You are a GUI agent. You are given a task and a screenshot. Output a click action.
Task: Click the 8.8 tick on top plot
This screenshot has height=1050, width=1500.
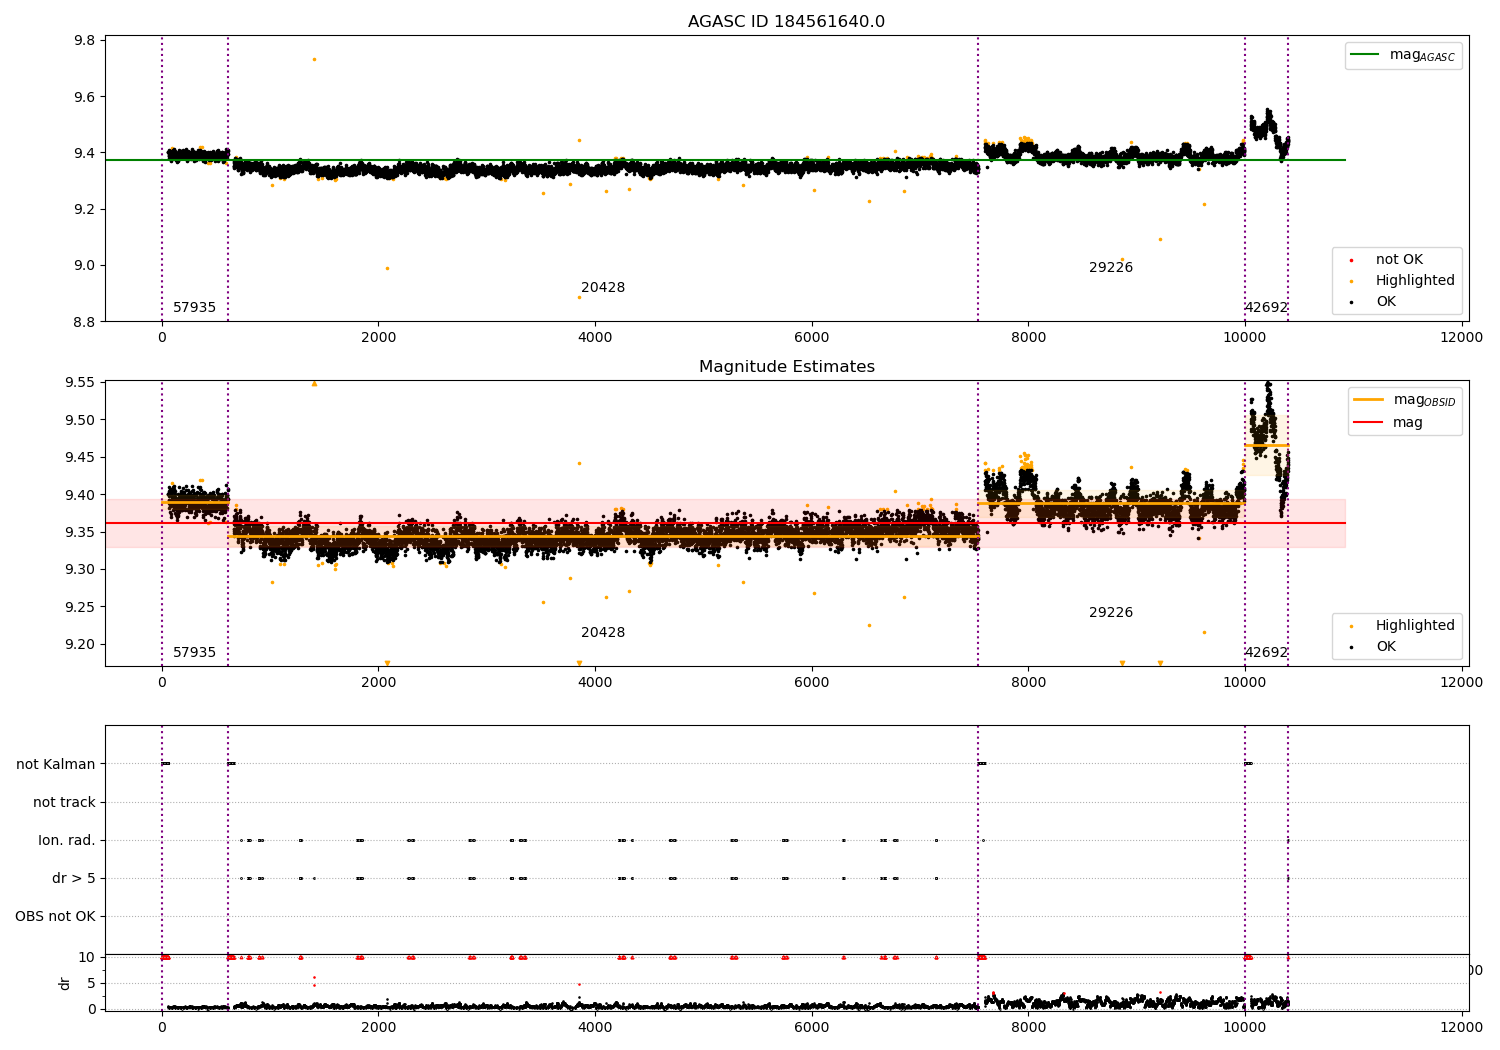(85, 322)
